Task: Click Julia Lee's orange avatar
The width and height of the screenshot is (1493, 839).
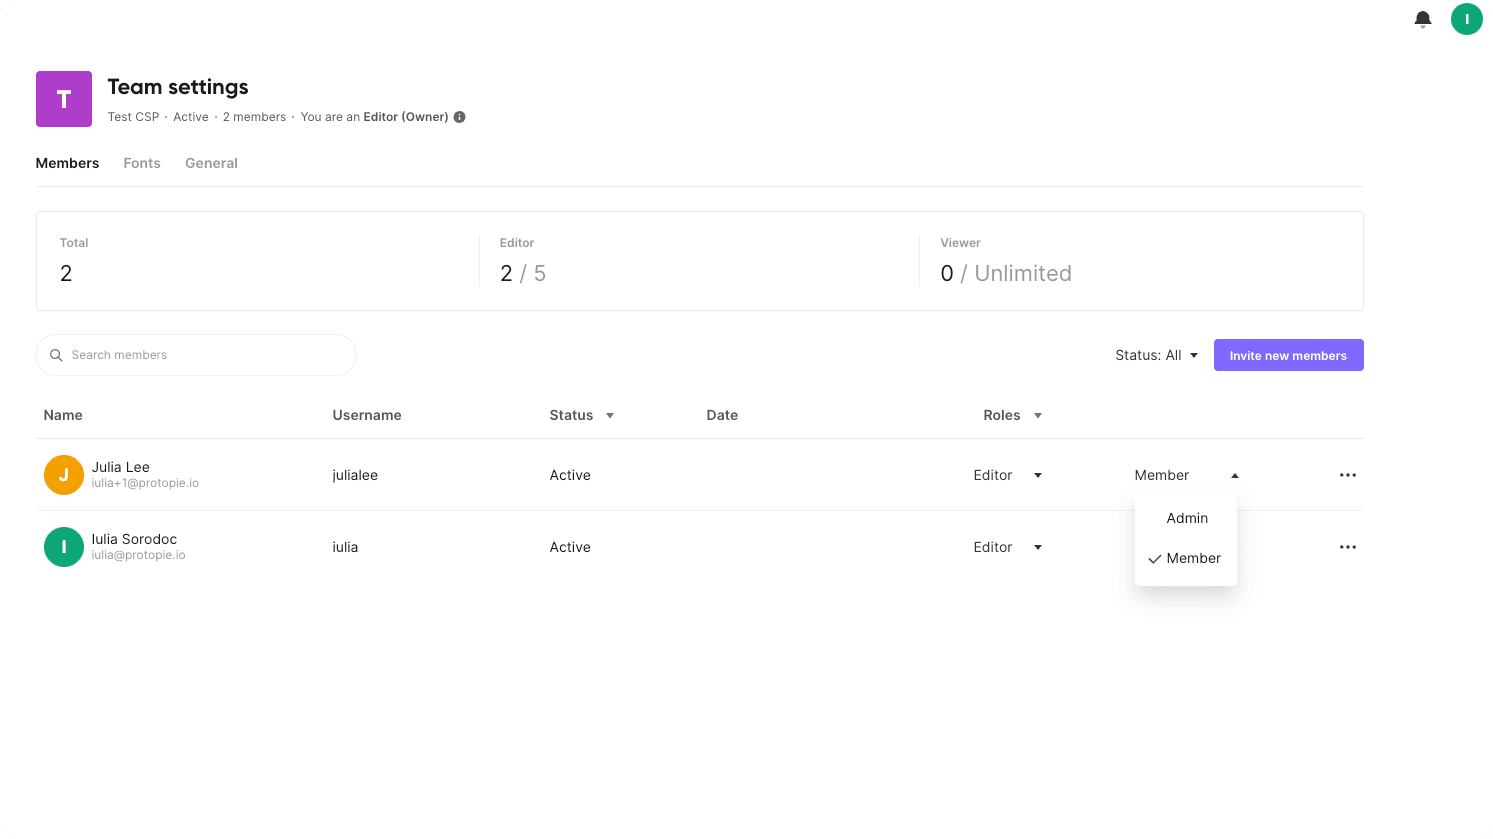Action: 64,475
